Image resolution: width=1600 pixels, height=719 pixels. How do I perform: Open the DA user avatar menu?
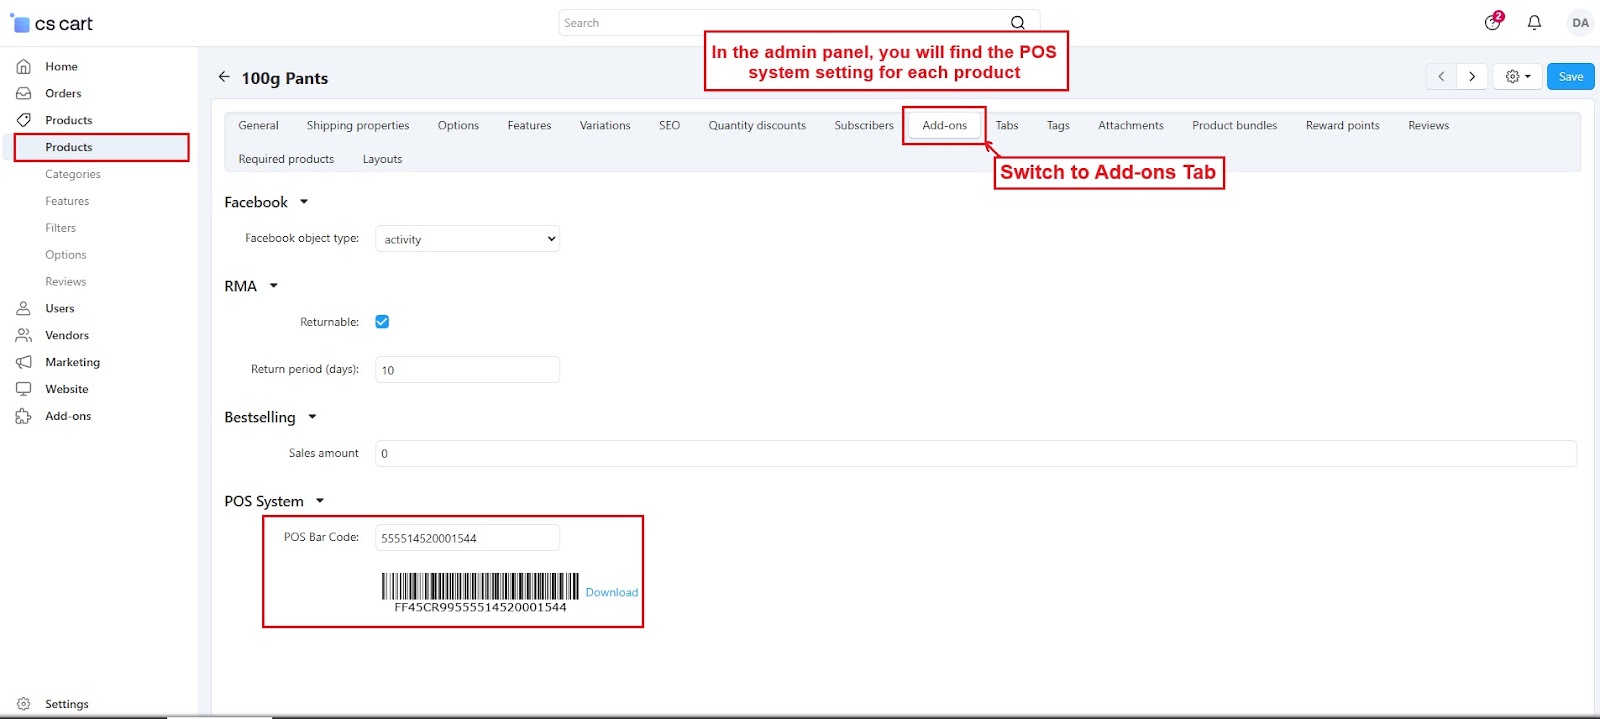click(x=1580, y=23)
